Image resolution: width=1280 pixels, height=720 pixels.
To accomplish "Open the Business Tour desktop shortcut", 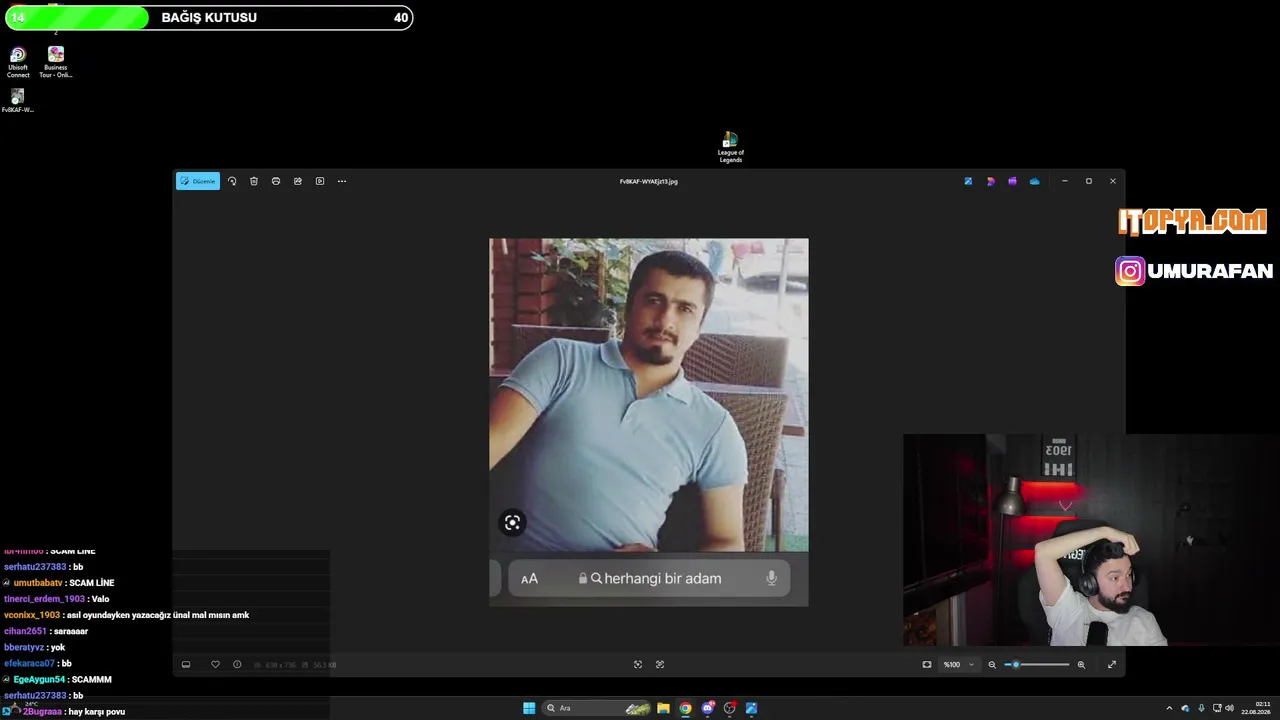I will (x=56, y=62).
